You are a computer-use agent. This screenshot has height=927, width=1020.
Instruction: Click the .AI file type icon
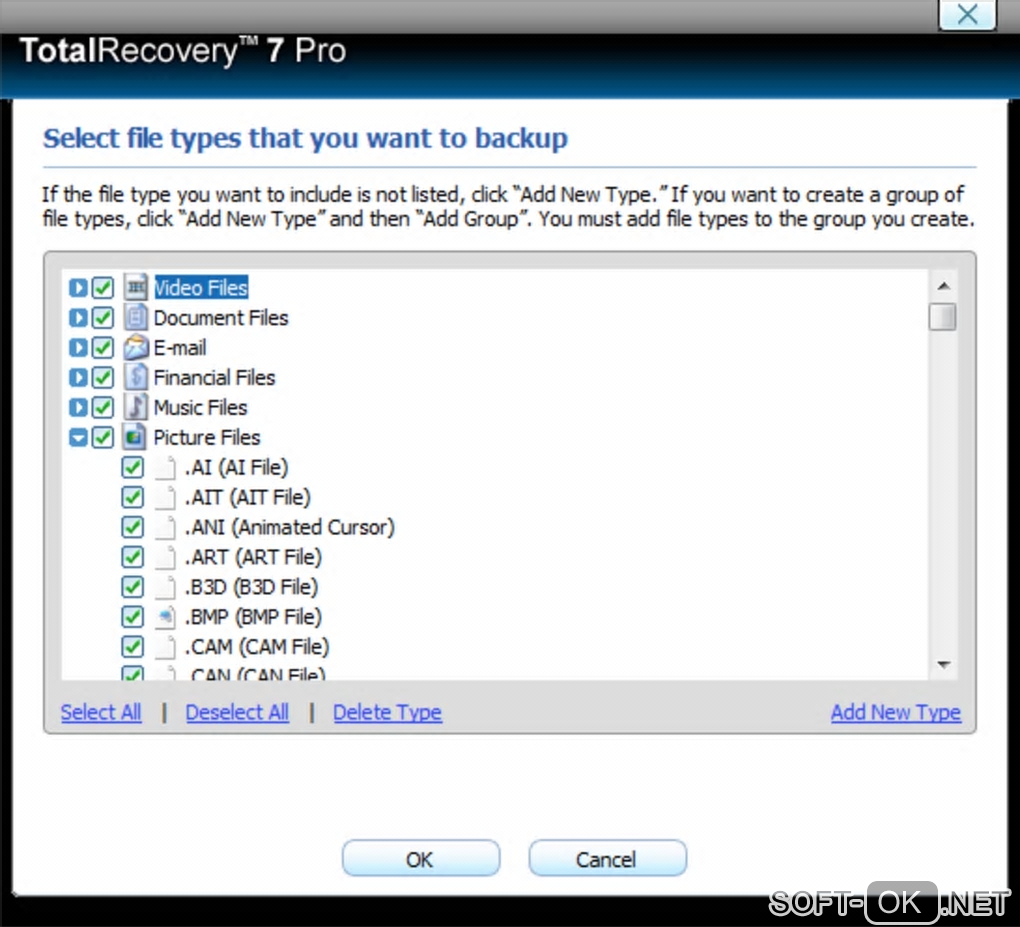pyautogui.click(x=165, y=467)
